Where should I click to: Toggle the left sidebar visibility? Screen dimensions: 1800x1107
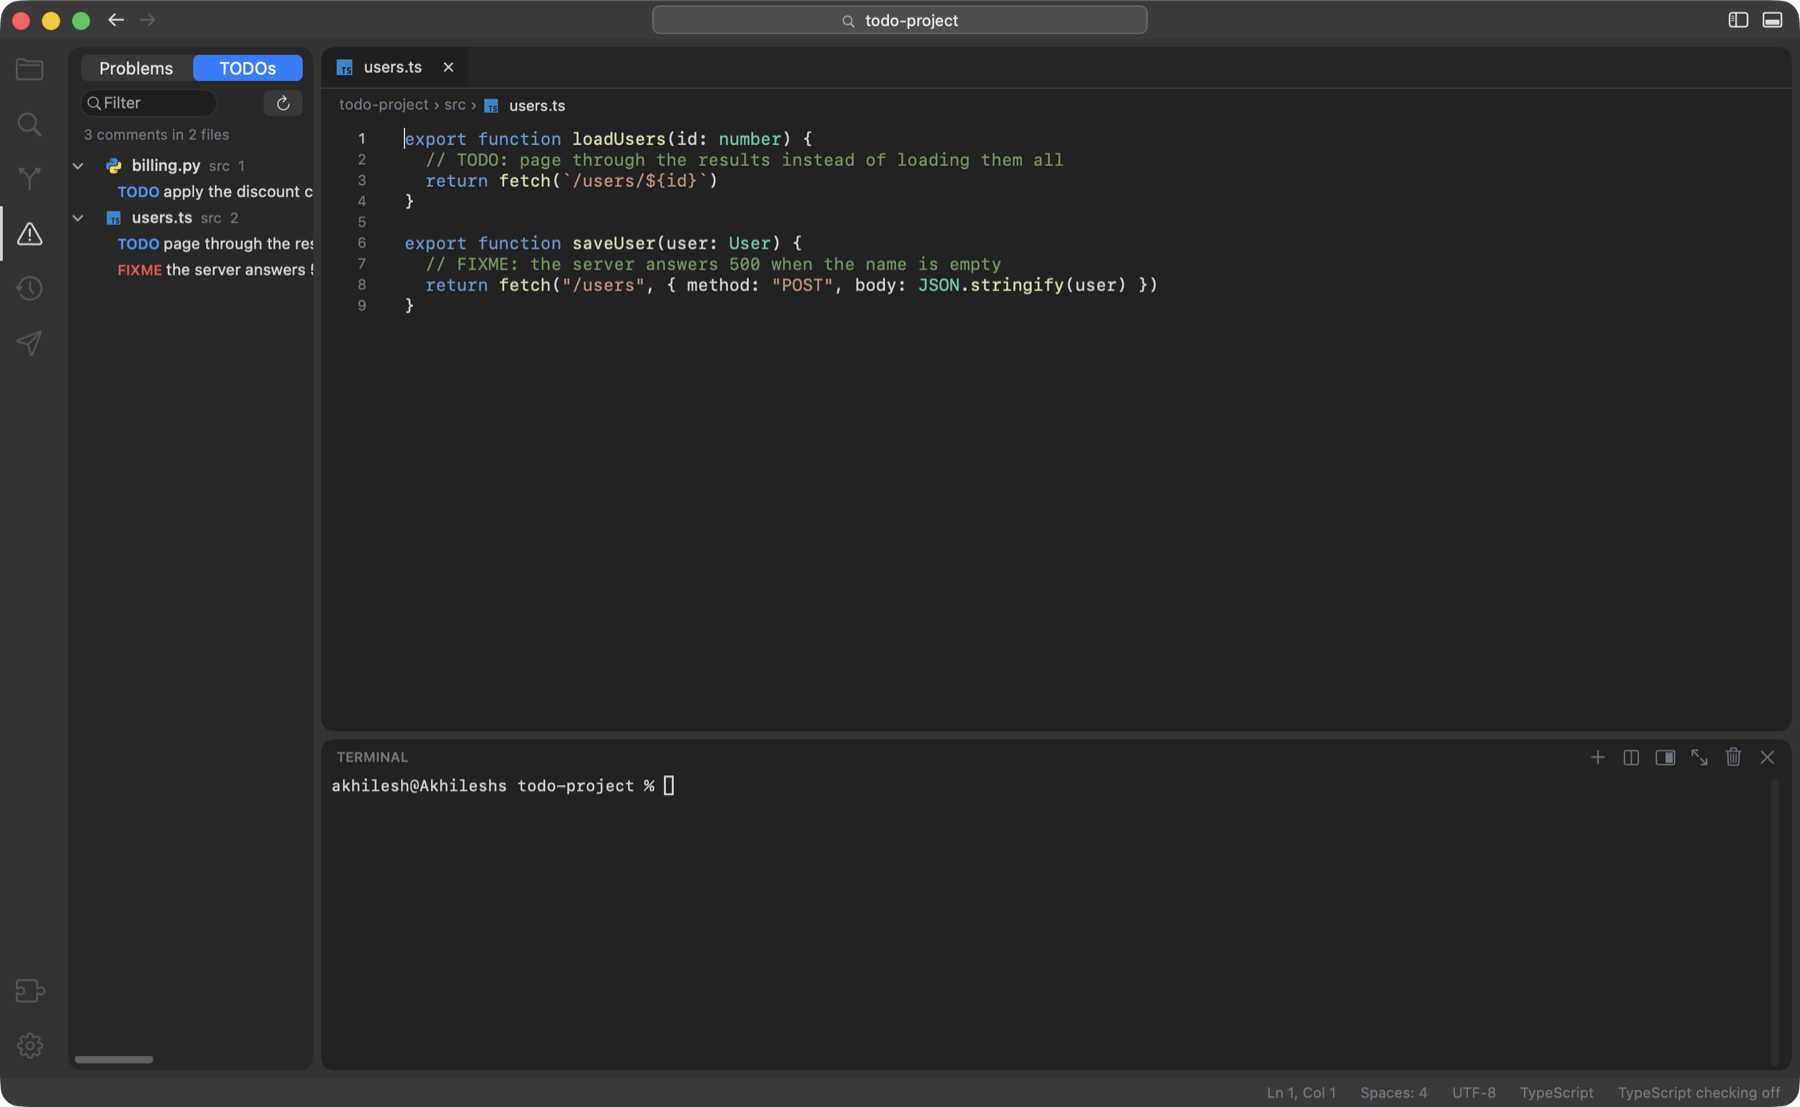tap(1738, 20)
